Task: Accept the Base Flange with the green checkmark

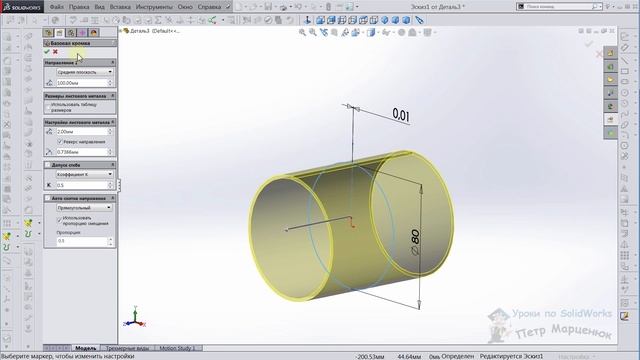Action: tap(47, 52)
